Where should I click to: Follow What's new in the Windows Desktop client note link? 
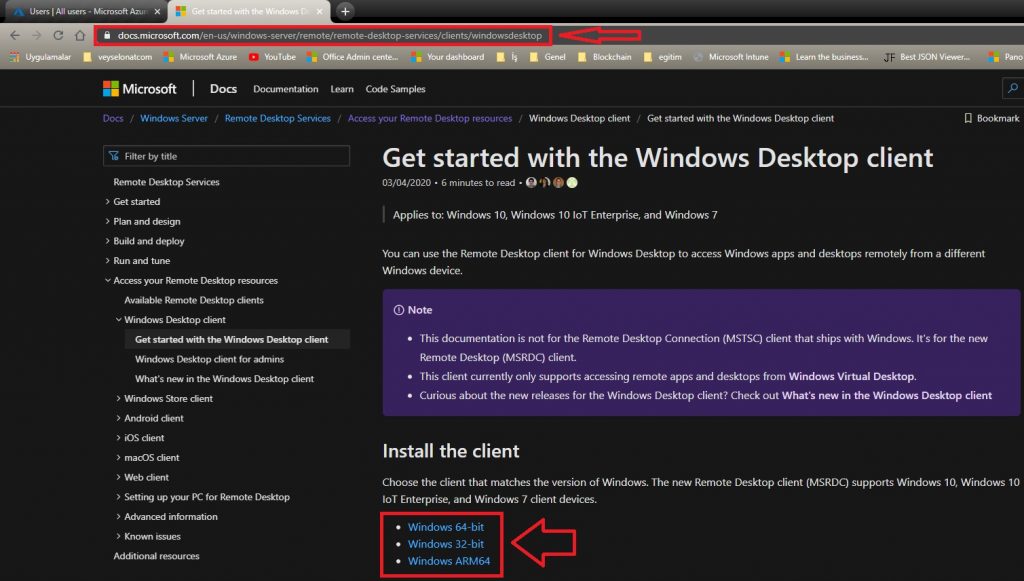pyautogui.click(x=886, y=395)
